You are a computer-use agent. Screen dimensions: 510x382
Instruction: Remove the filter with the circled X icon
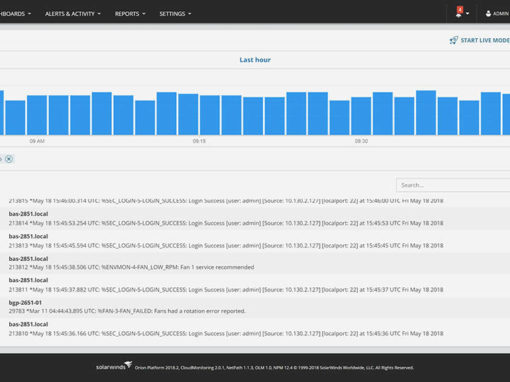click(9, 159)
